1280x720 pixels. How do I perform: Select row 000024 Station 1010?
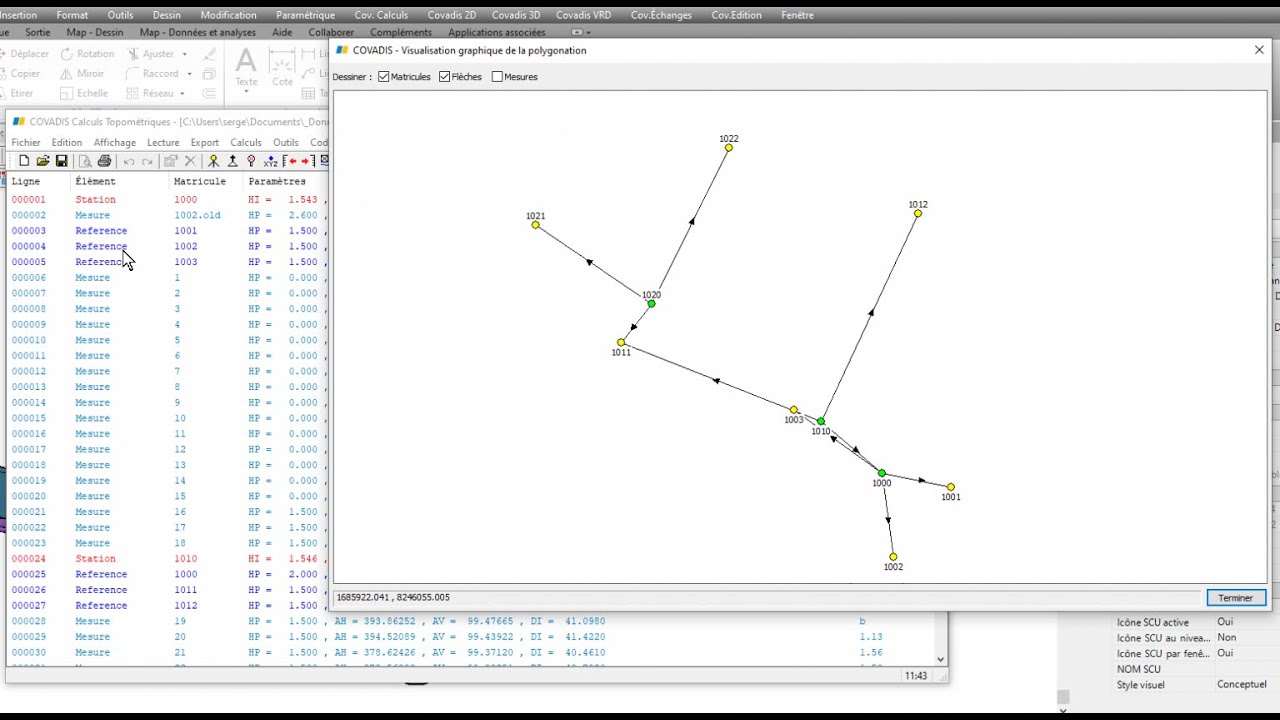[167, 558]
